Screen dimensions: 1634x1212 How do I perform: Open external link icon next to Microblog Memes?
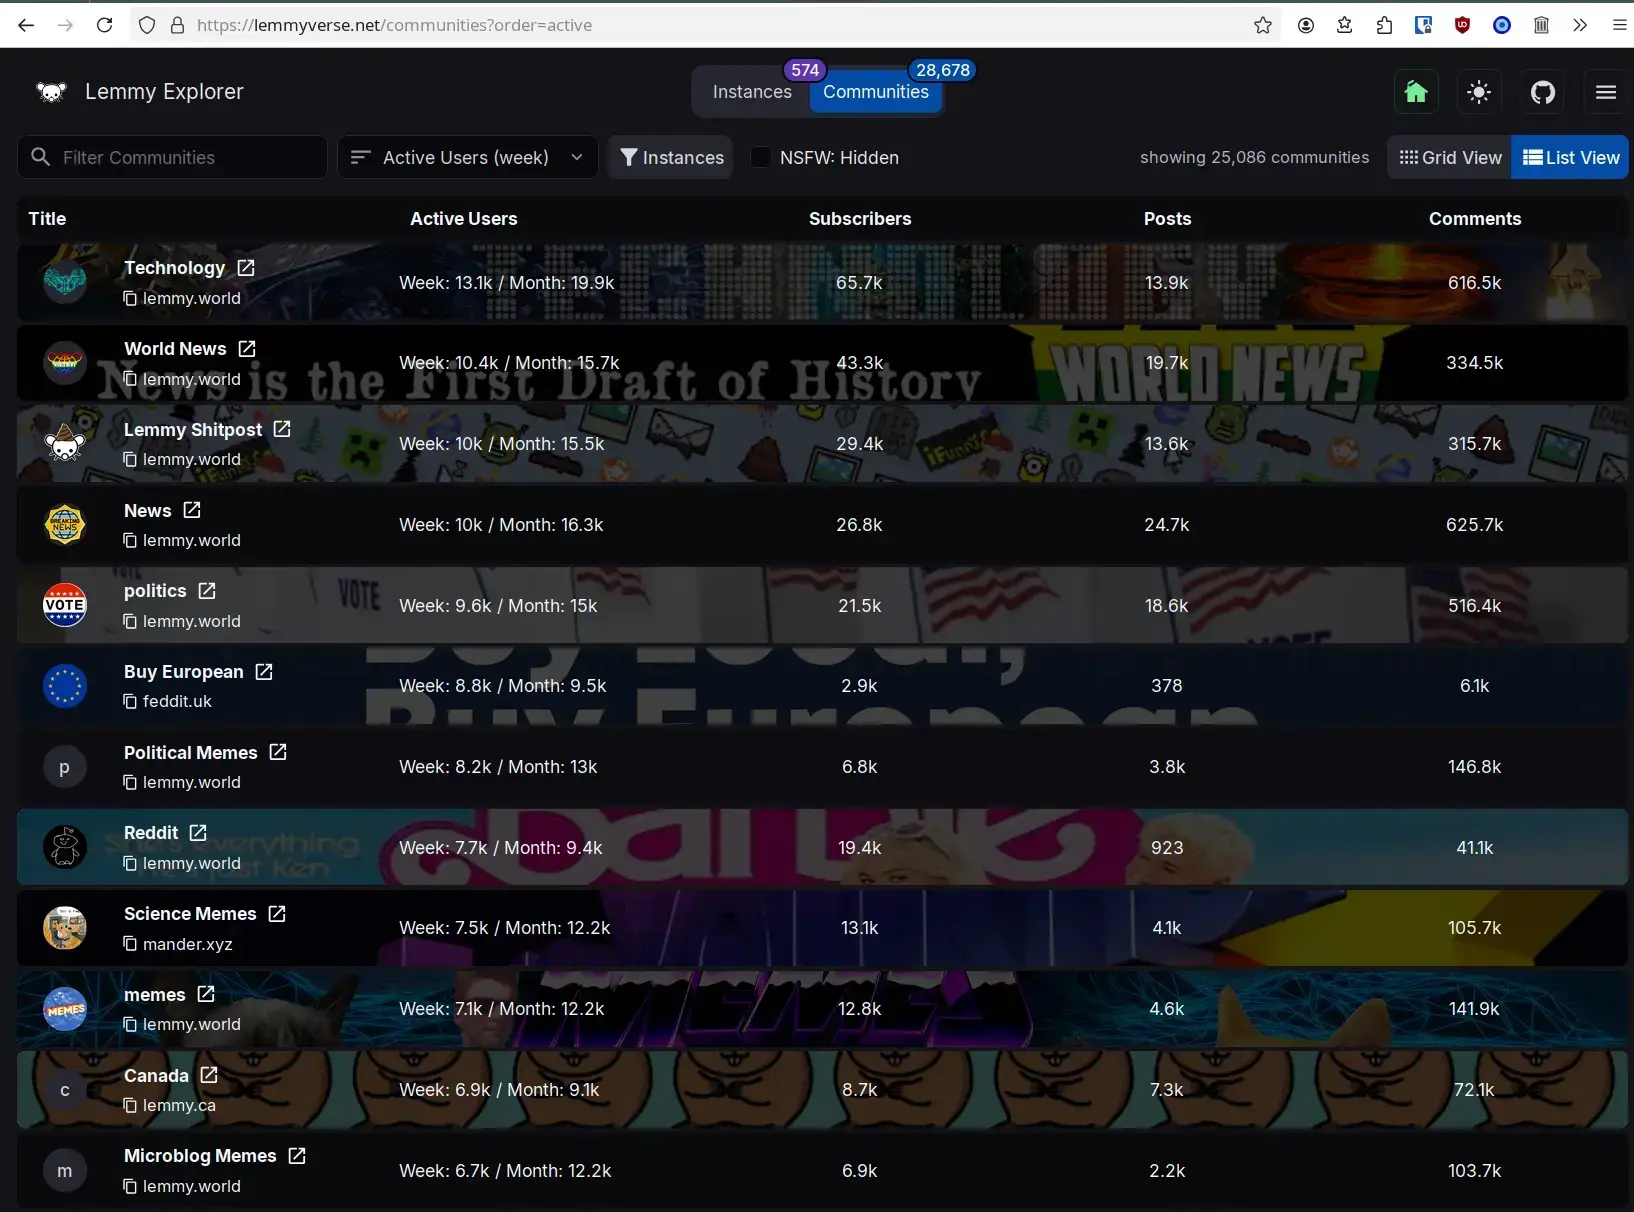pyautogui.click(x=297, y=1156)
